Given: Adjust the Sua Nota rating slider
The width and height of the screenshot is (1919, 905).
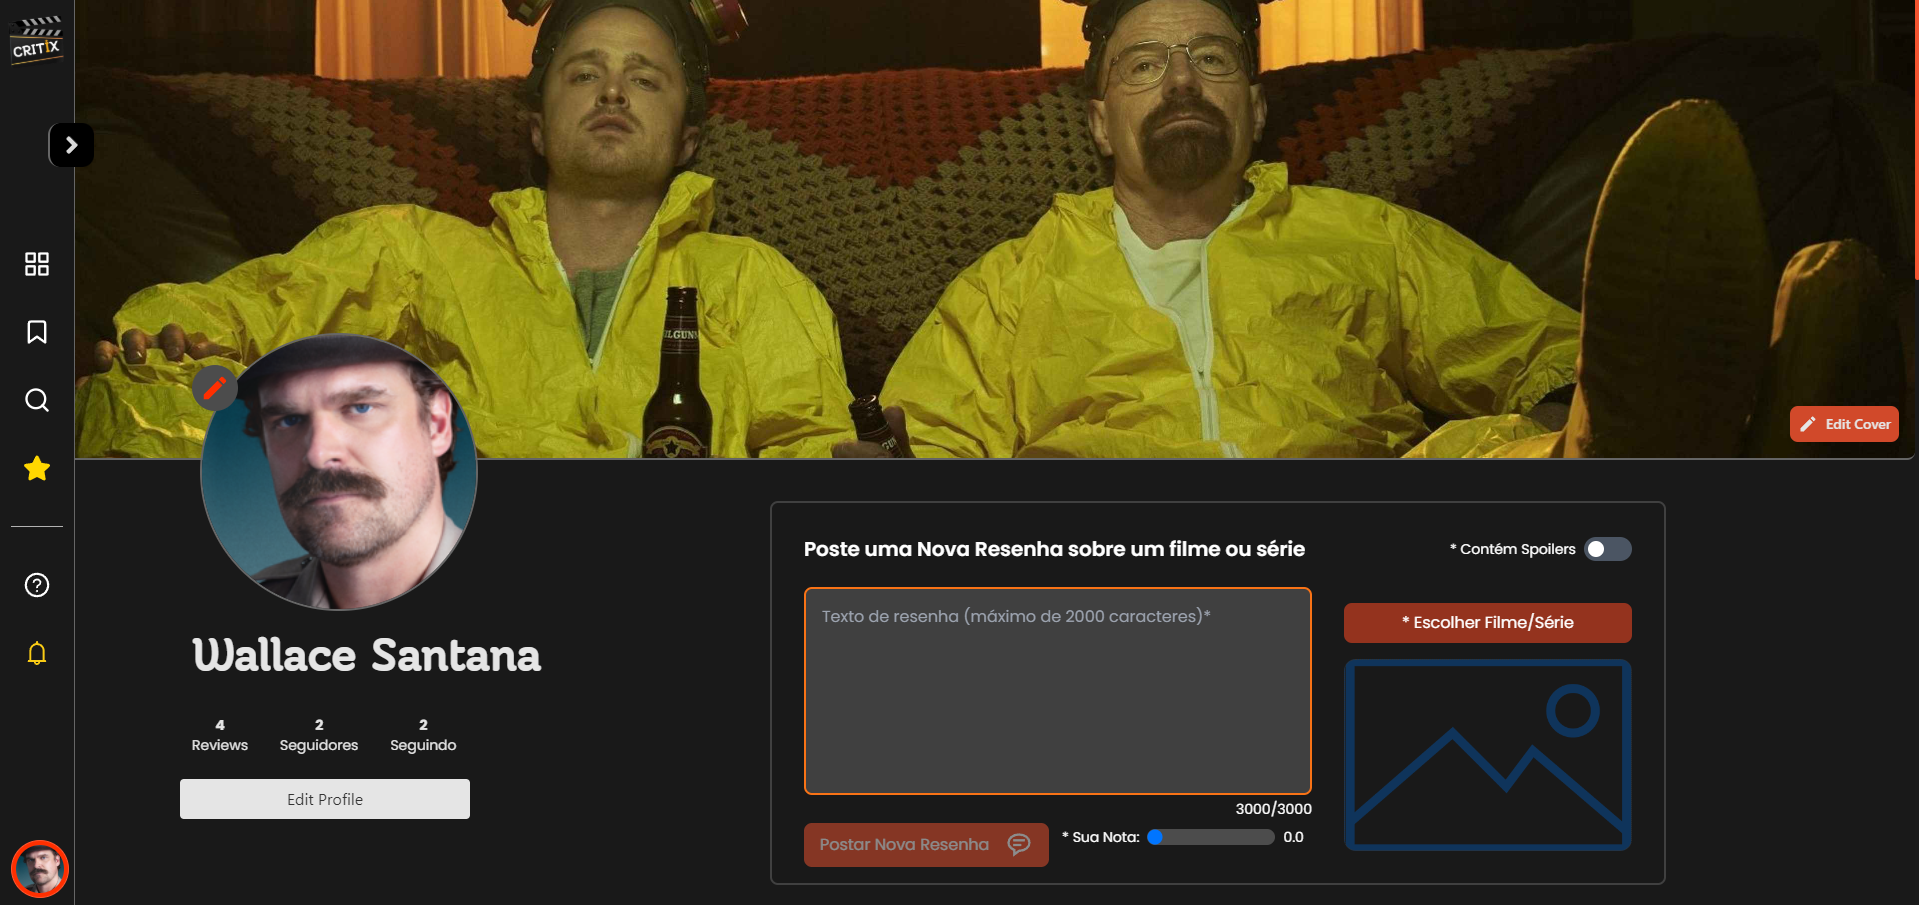Looking at the screenshot, I should tap(1212, 837).
